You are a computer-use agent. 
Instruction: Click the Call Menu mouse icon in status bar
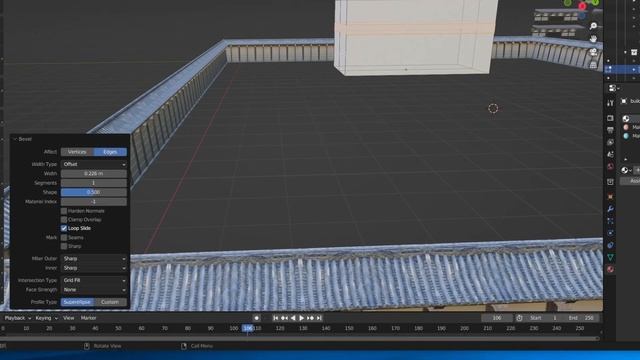184,346
